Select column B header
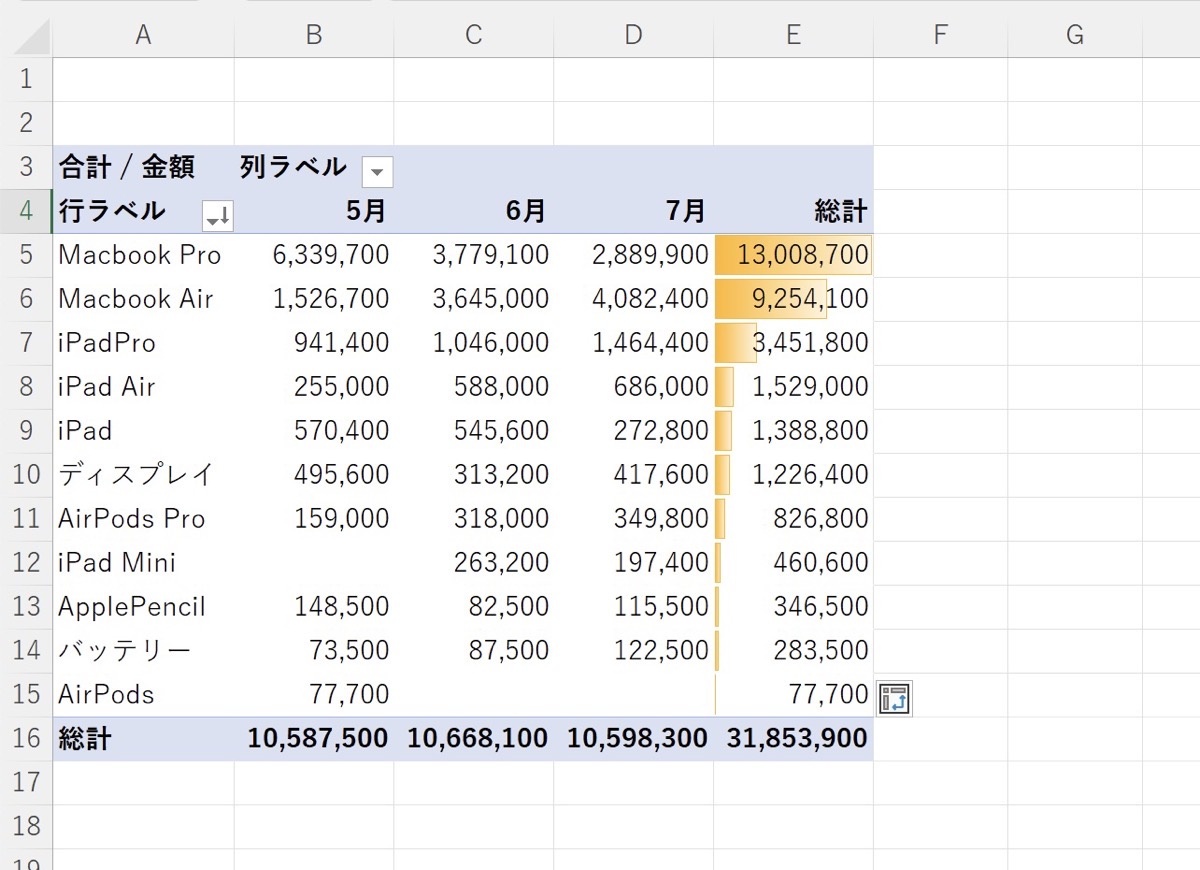This screenshot has height=870, width=1200. [314, 35]
